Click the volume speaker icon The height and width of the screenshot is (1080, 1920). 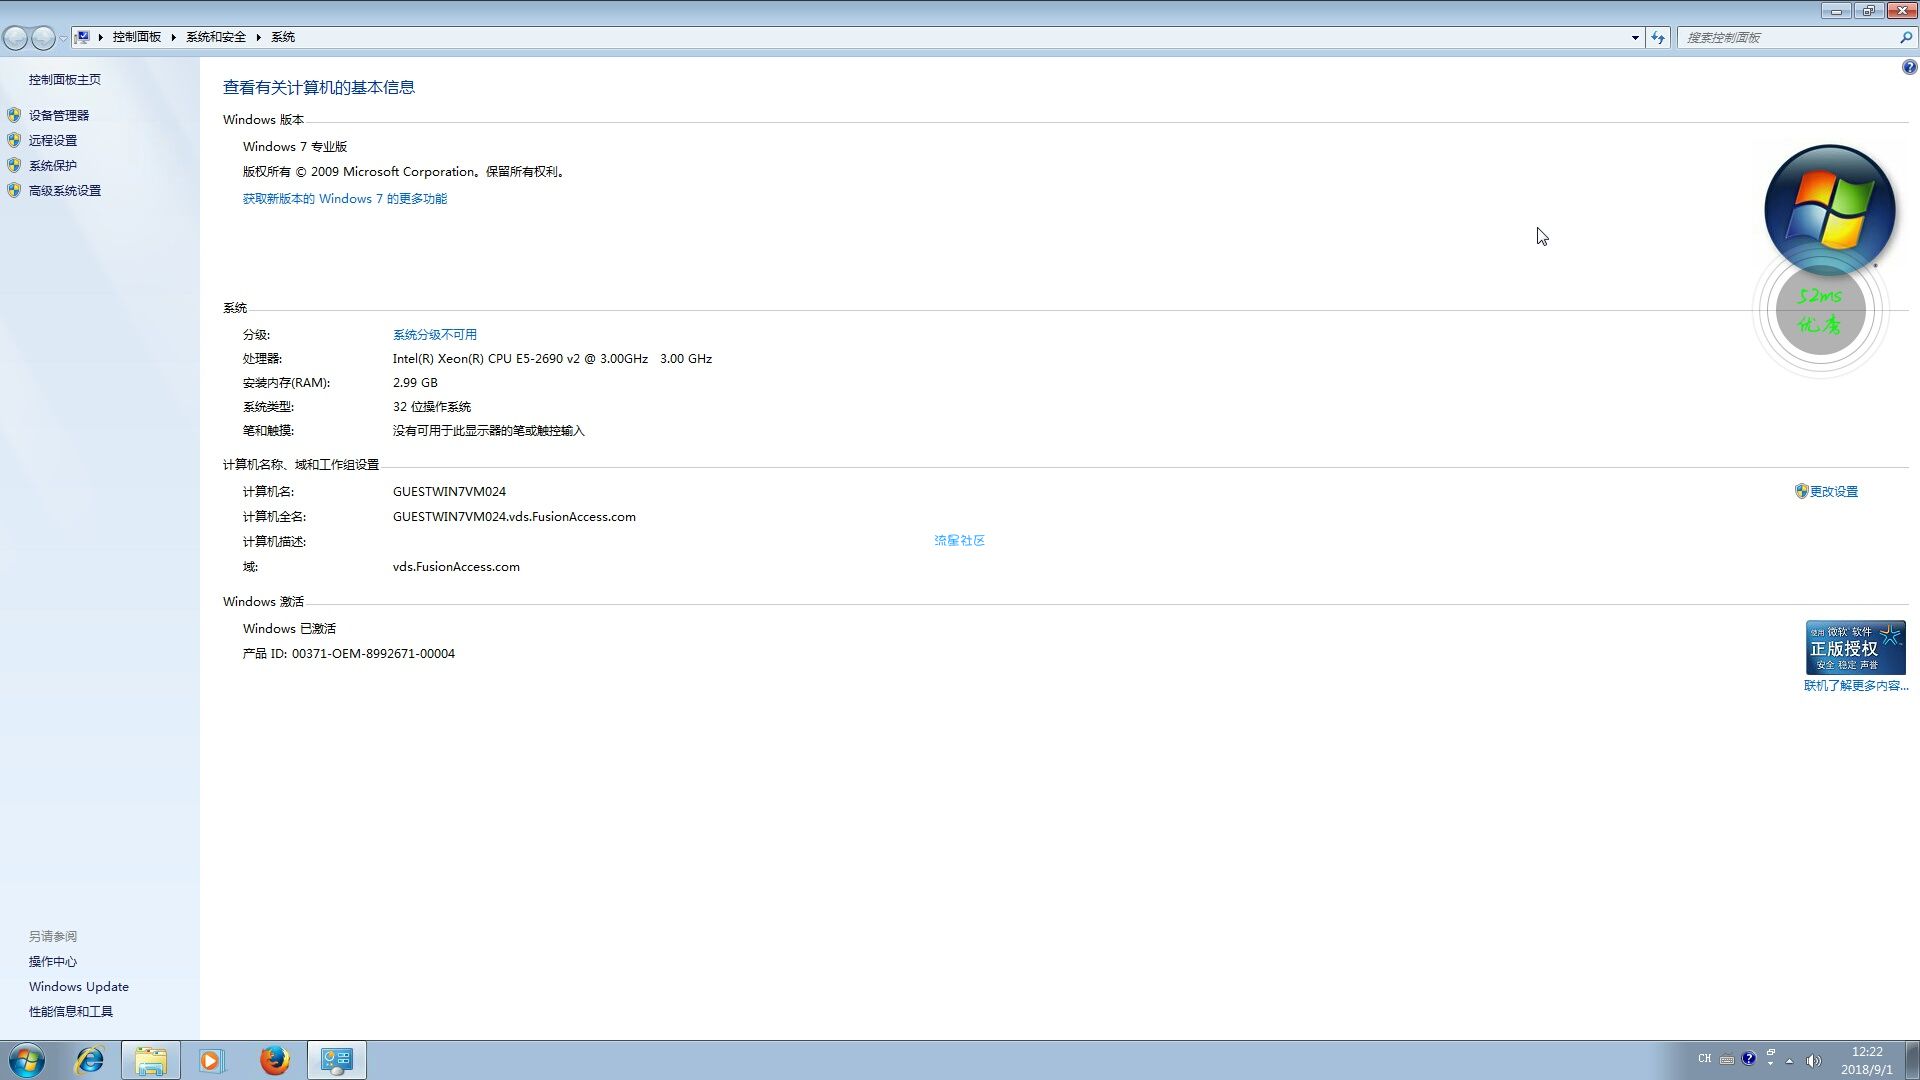(1814, 1060)
